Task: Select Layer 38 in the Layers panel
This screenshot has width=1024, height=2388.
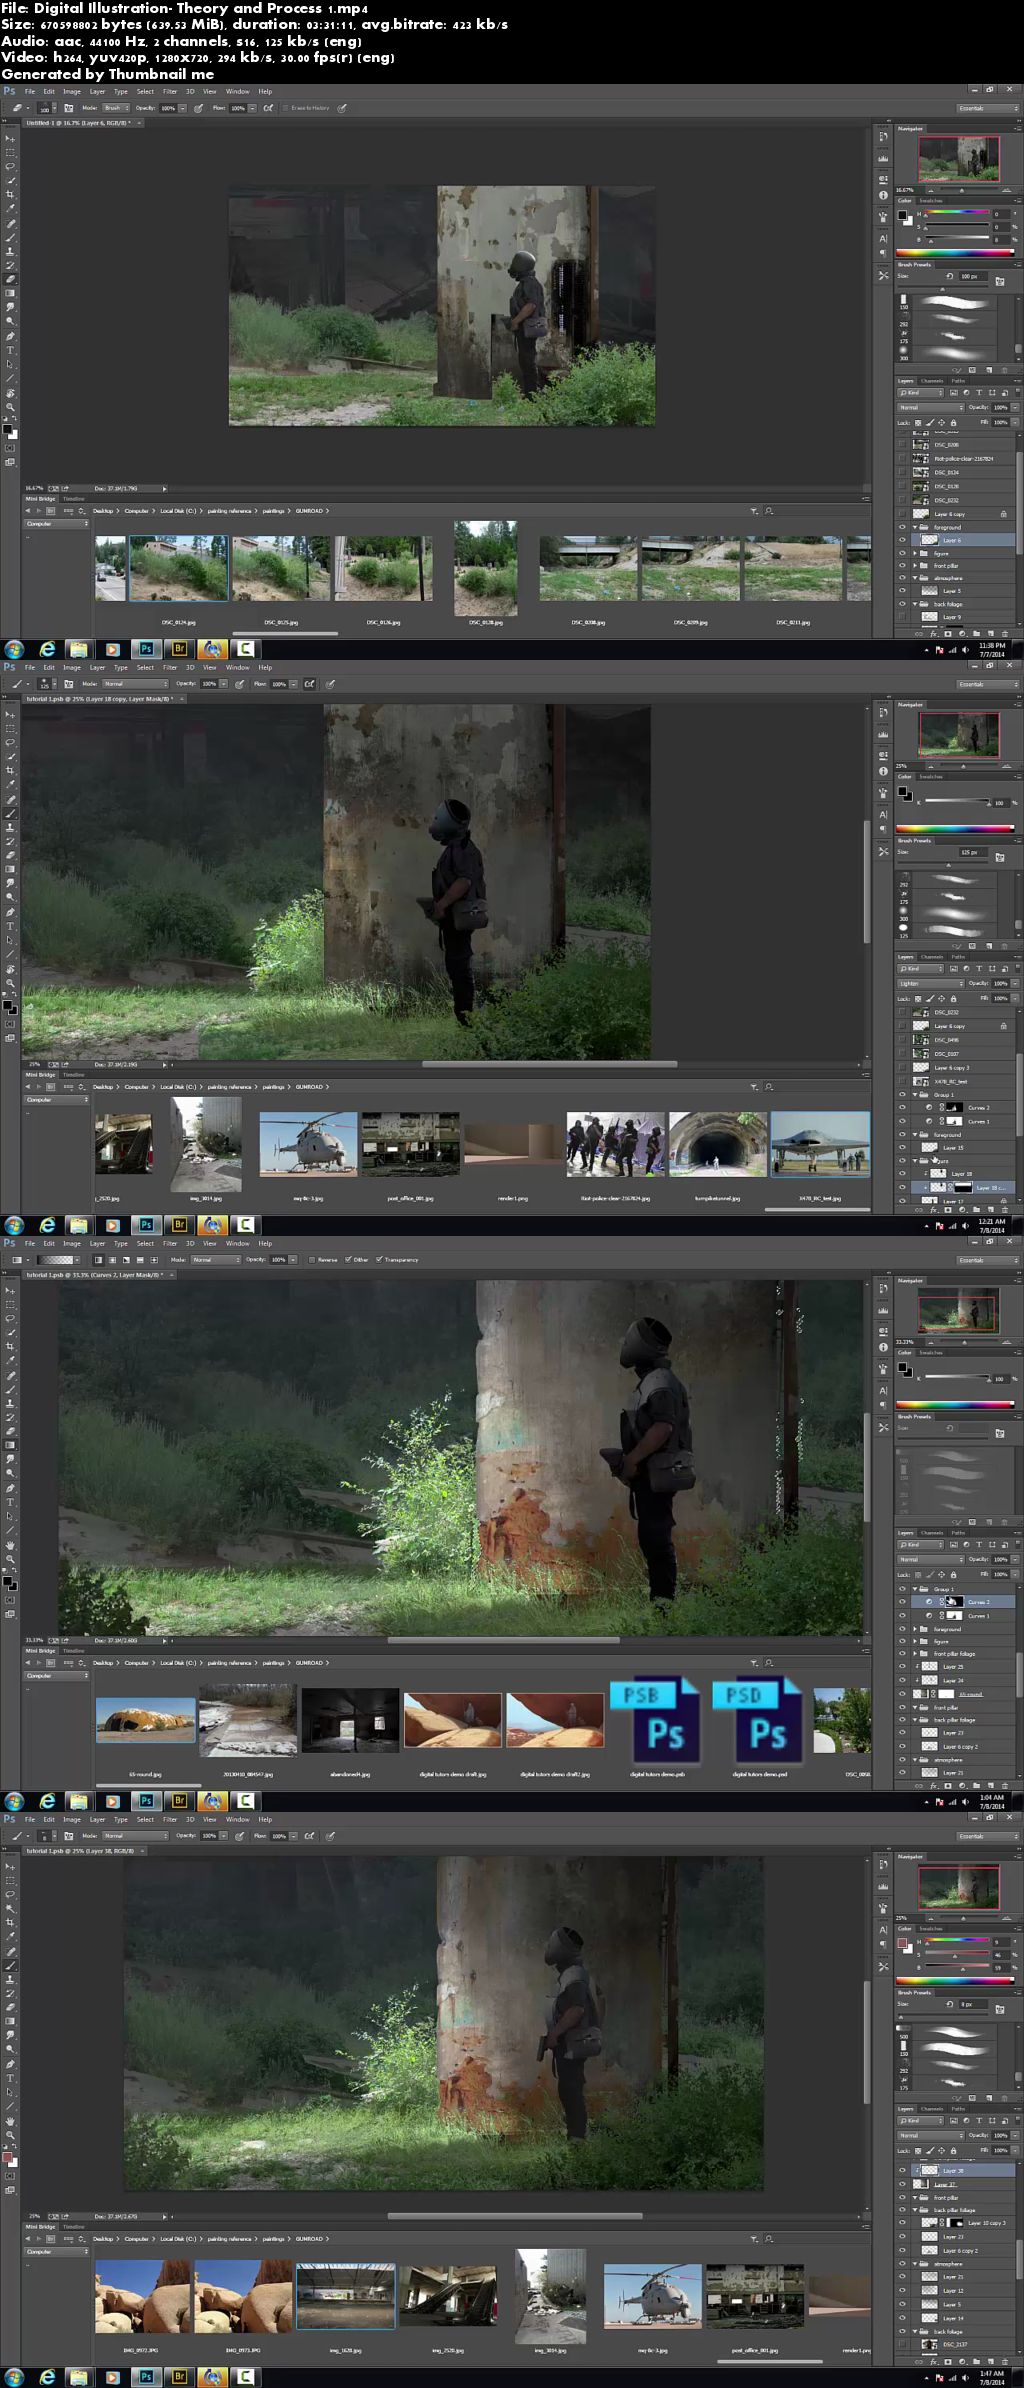Action: [955, 2171]
